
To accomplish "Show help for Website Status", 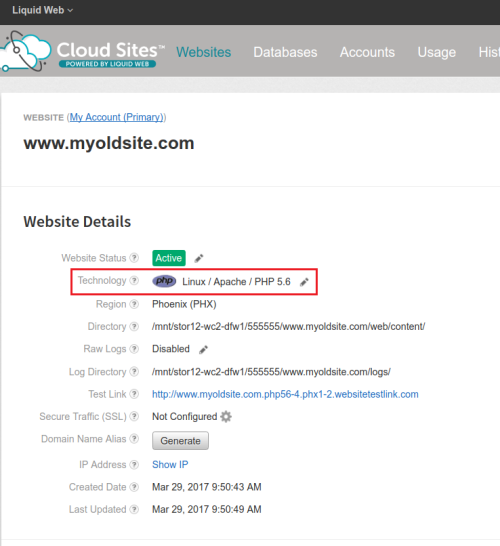I will (134, 258).
